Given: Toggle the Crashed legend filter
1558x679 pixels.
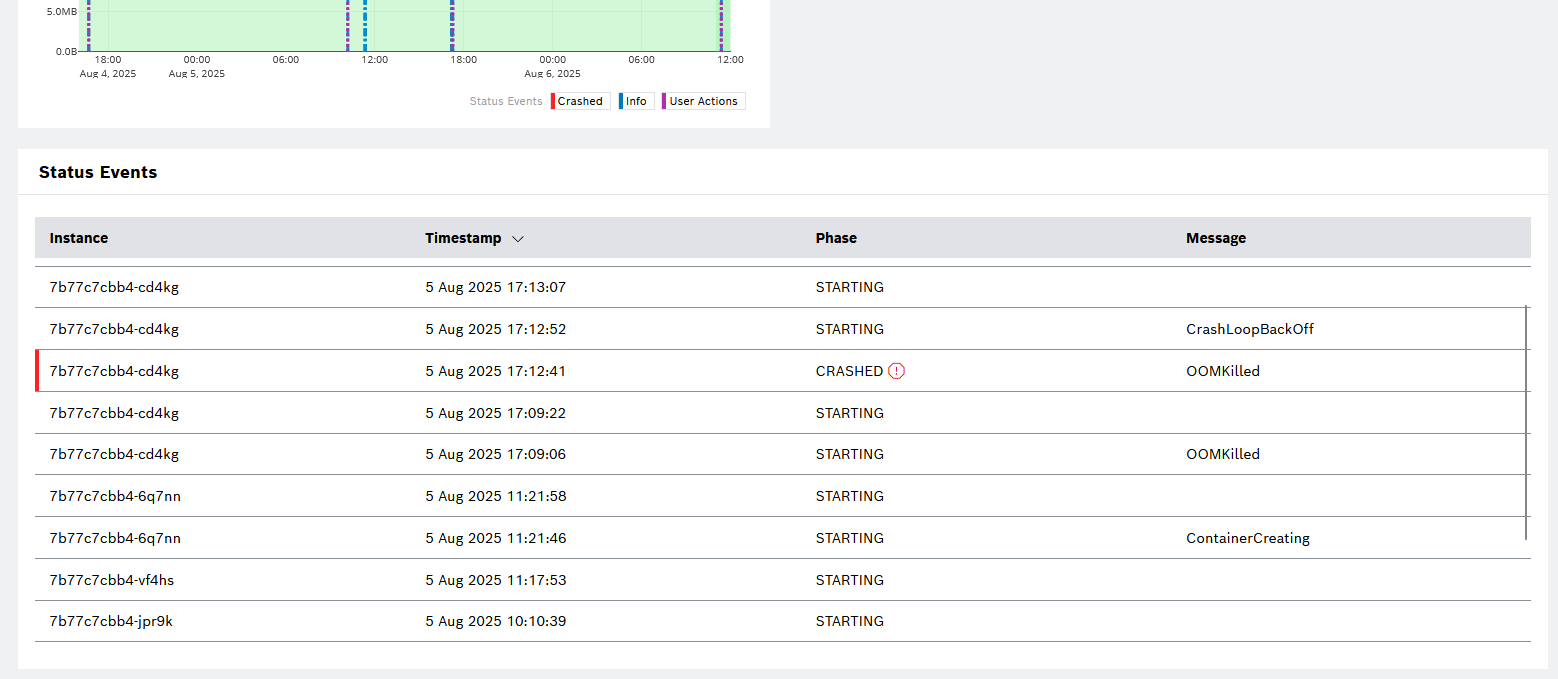Looking at the screenshot, I should click(x=580, y=101).
